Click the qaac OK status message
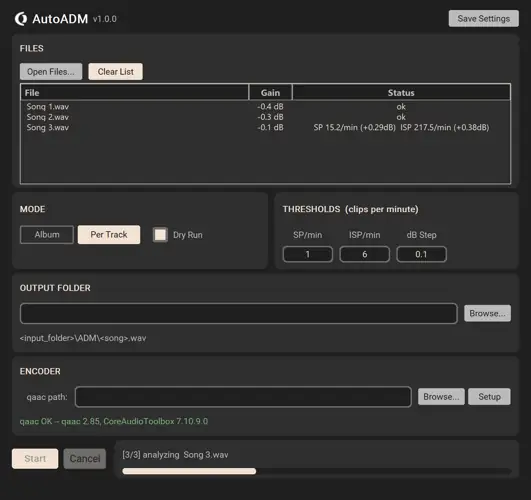This screenshot has height=500, width=531. click(114, 421)
